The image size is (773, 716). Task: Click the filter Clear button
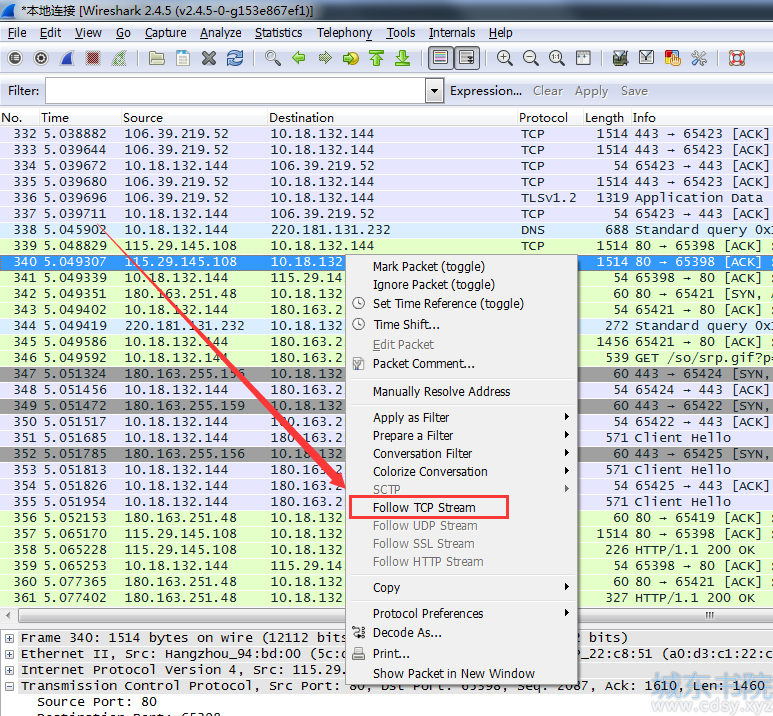coord(548,91)
